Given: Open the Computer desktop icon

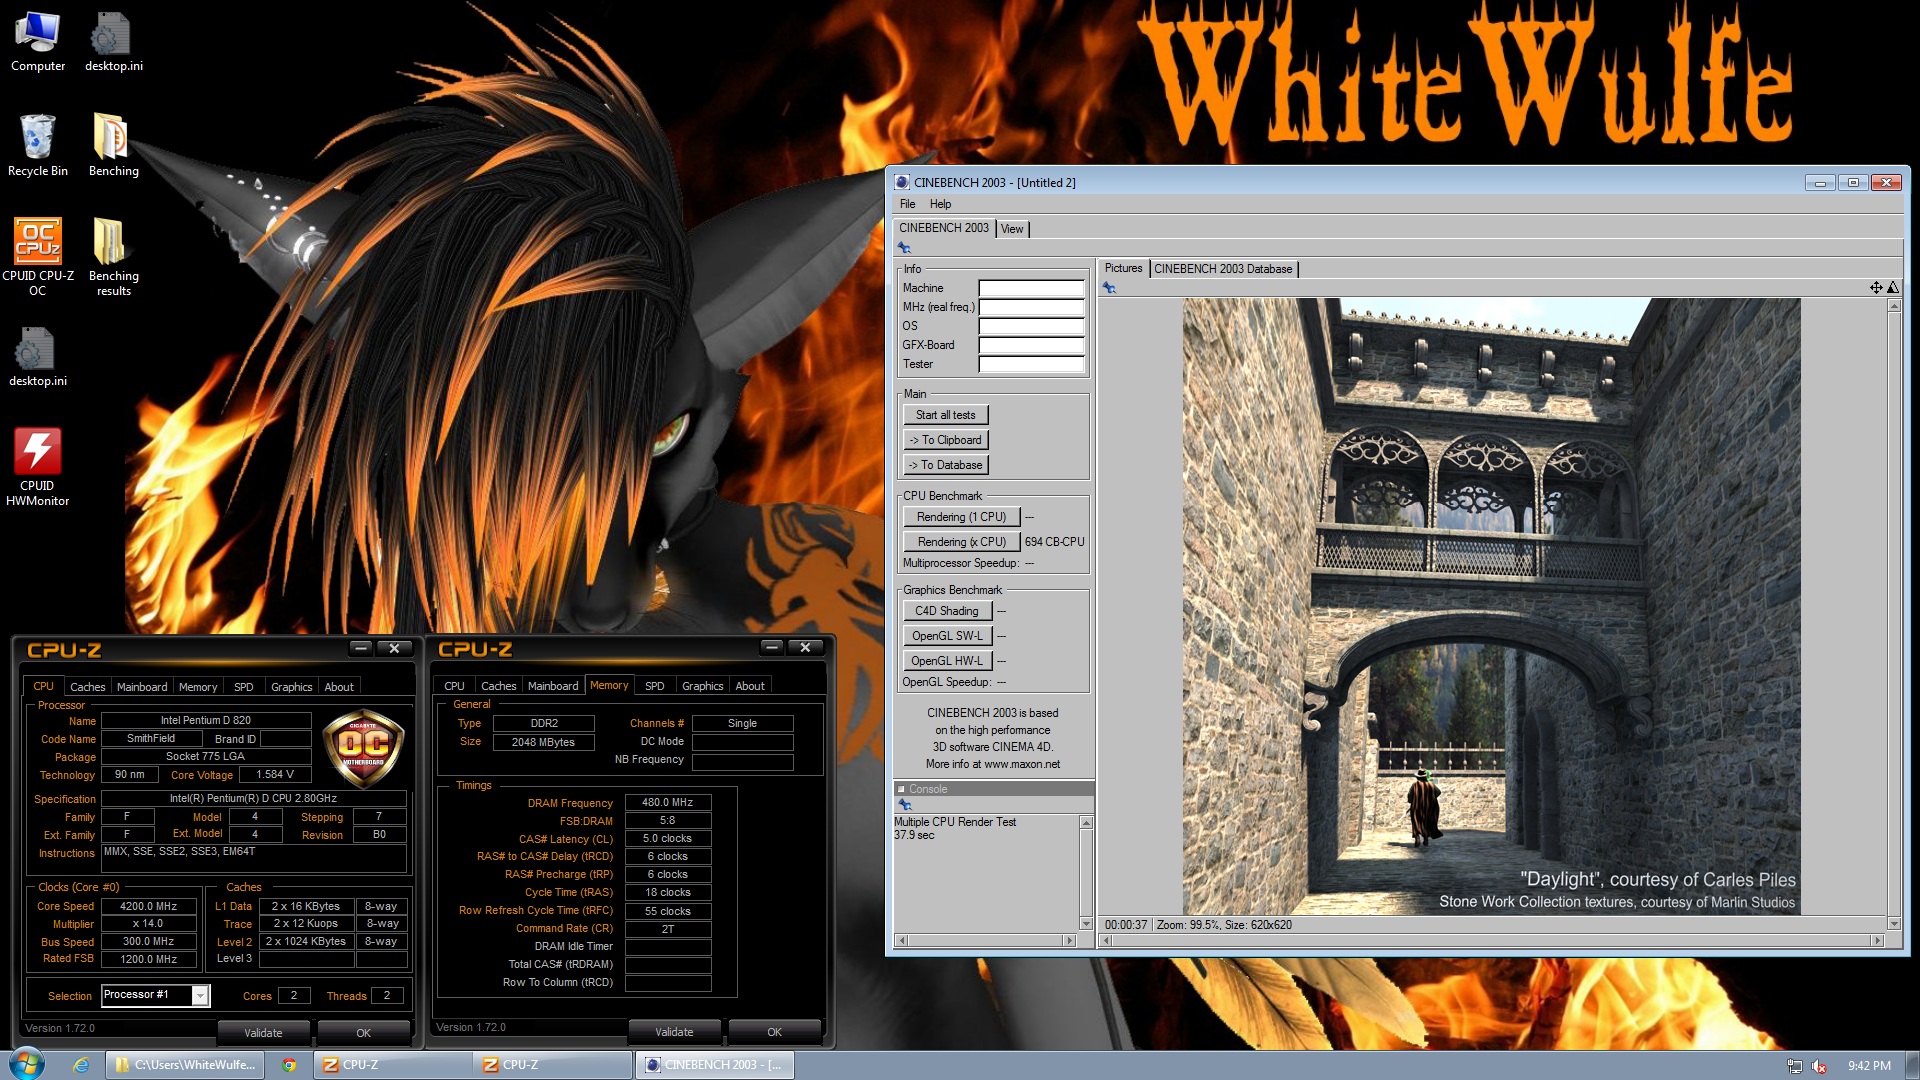Looking at the screenshot, I should (x=38, y=42).
